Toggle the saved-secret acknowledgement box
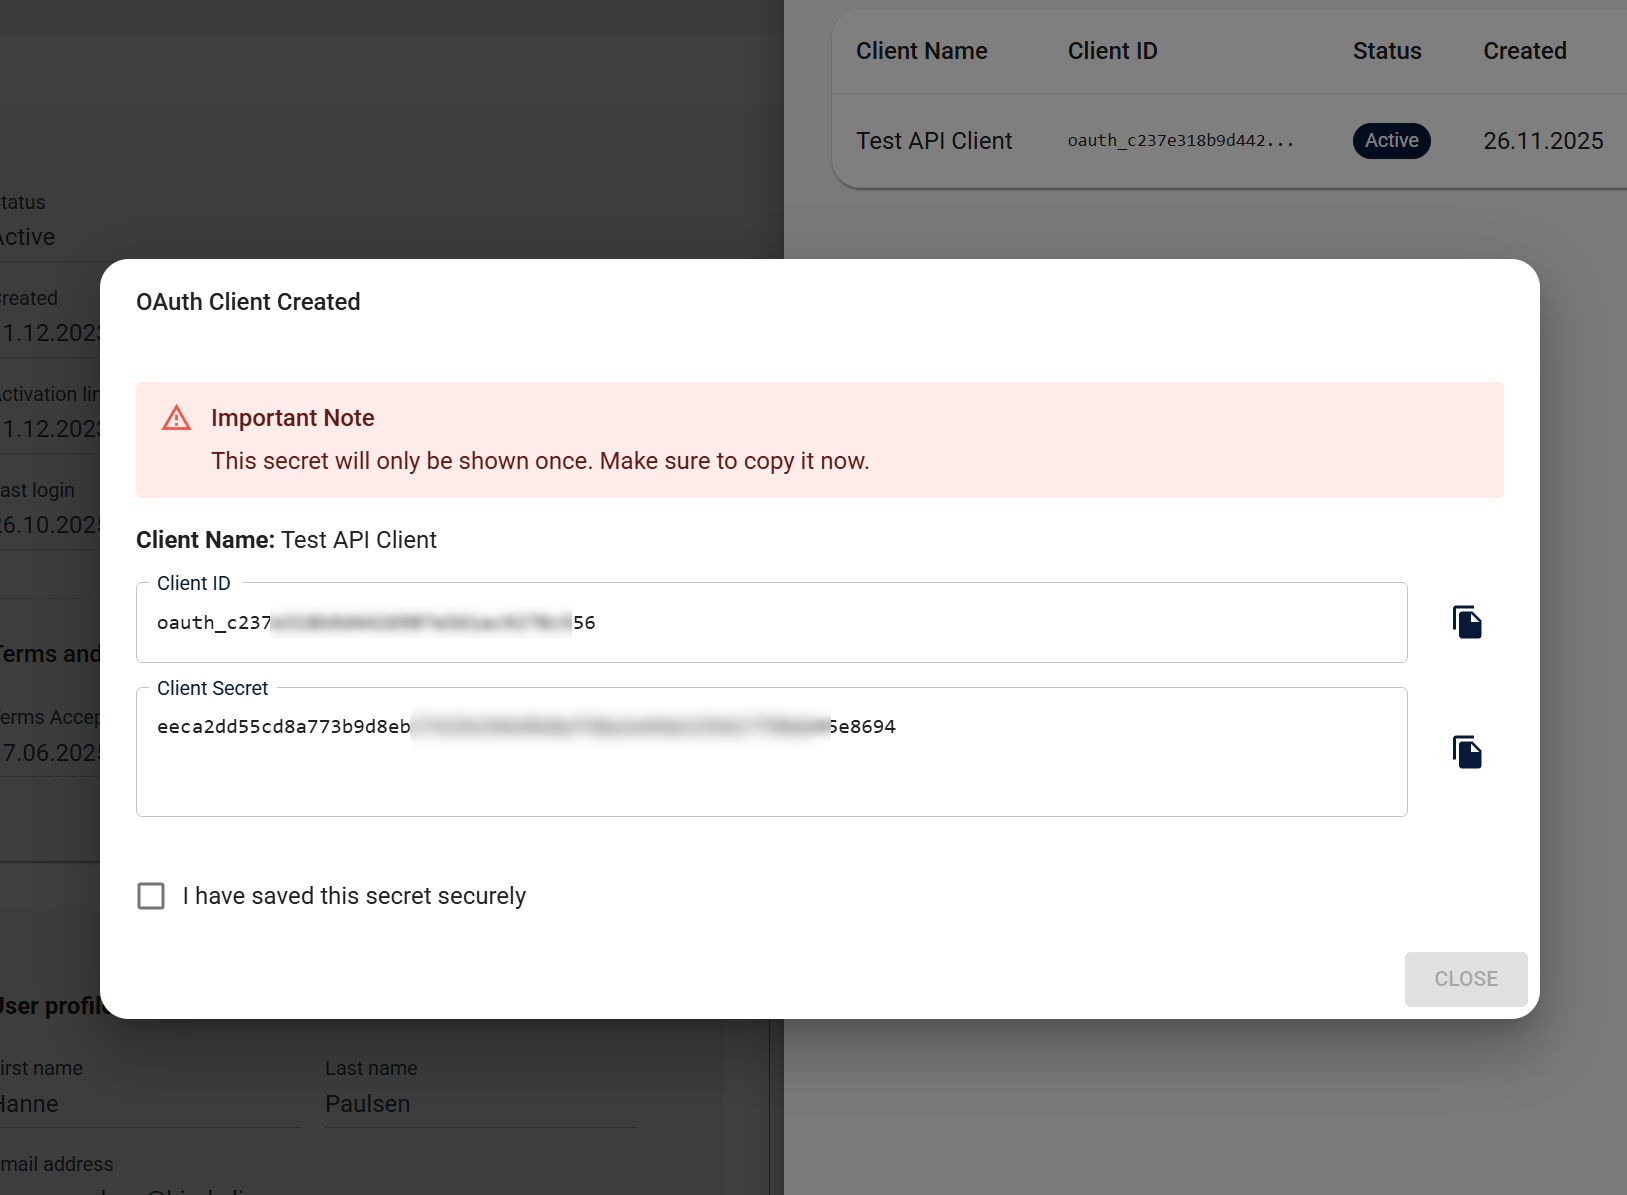 (151, 896)
